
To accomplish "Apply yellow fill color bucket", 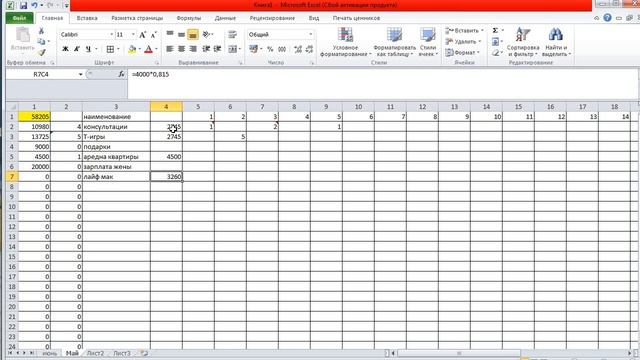I will tap(132, 49).
